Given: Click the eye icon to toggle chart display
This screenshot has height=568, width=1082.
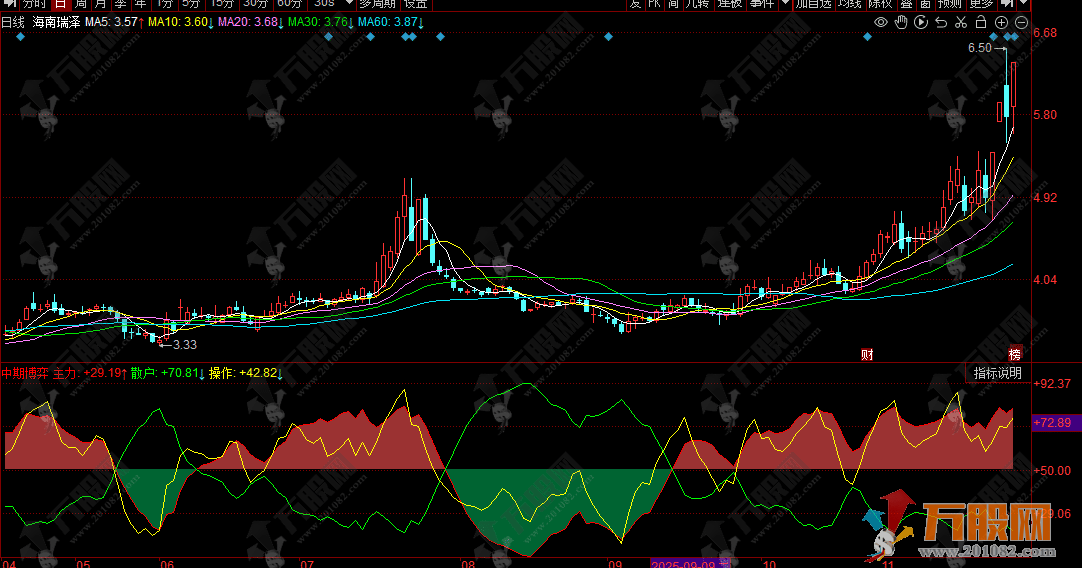Looking at the screenshot, I should coord(881,22).
